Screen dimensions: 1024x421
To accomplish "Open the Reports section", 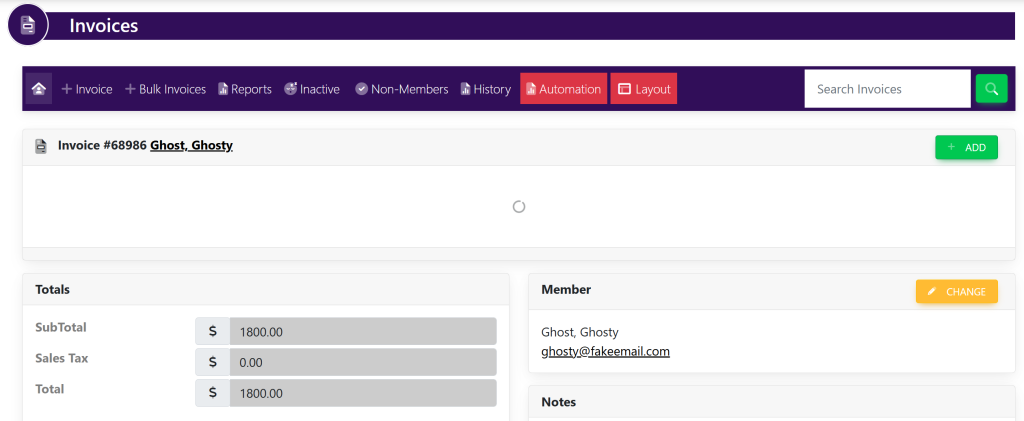I will (x=245, y=89).
